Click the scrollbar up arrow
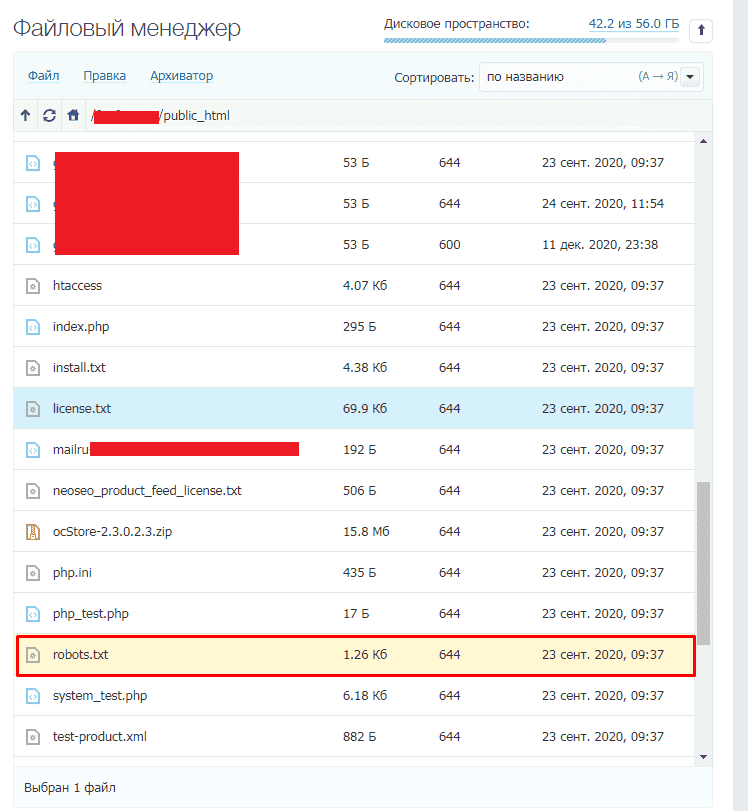The height and width of the screenshot is (811, 748). point(704,141)
